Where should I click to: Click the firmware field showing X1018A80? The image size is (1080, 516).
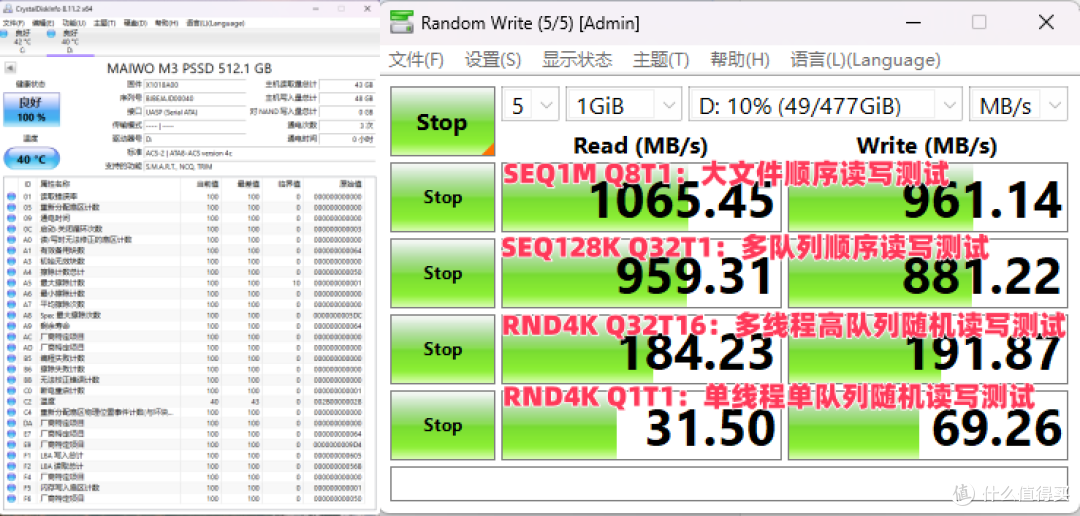point(195,85)
